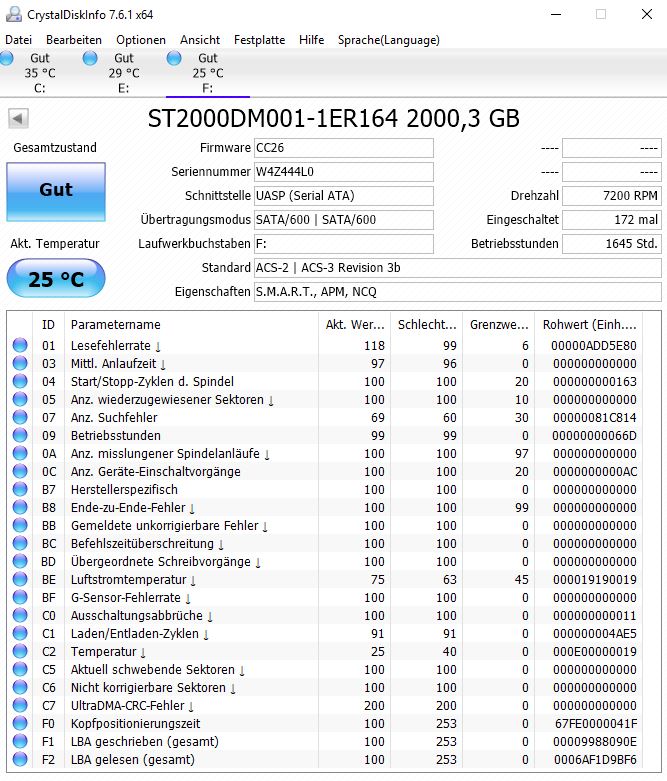667x781 pixels.
Task: Click raw value 000E00000019 in Temperatur row
Action: coord(595,651)
